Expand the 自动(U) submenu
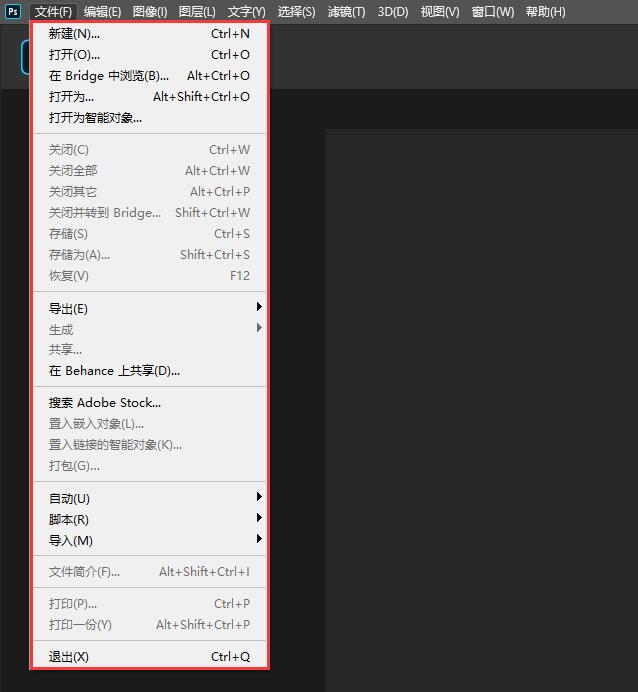 [150, 498]
